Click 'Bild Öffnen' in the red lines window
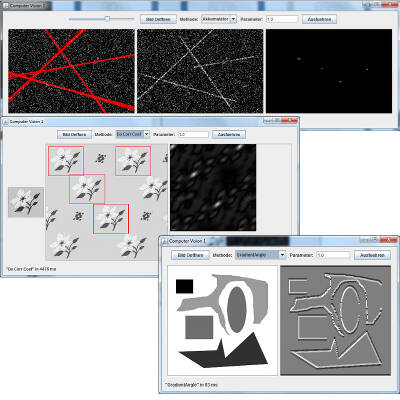Image resolution: width=400 pixels, height=400 pixels. pos(158,19)
